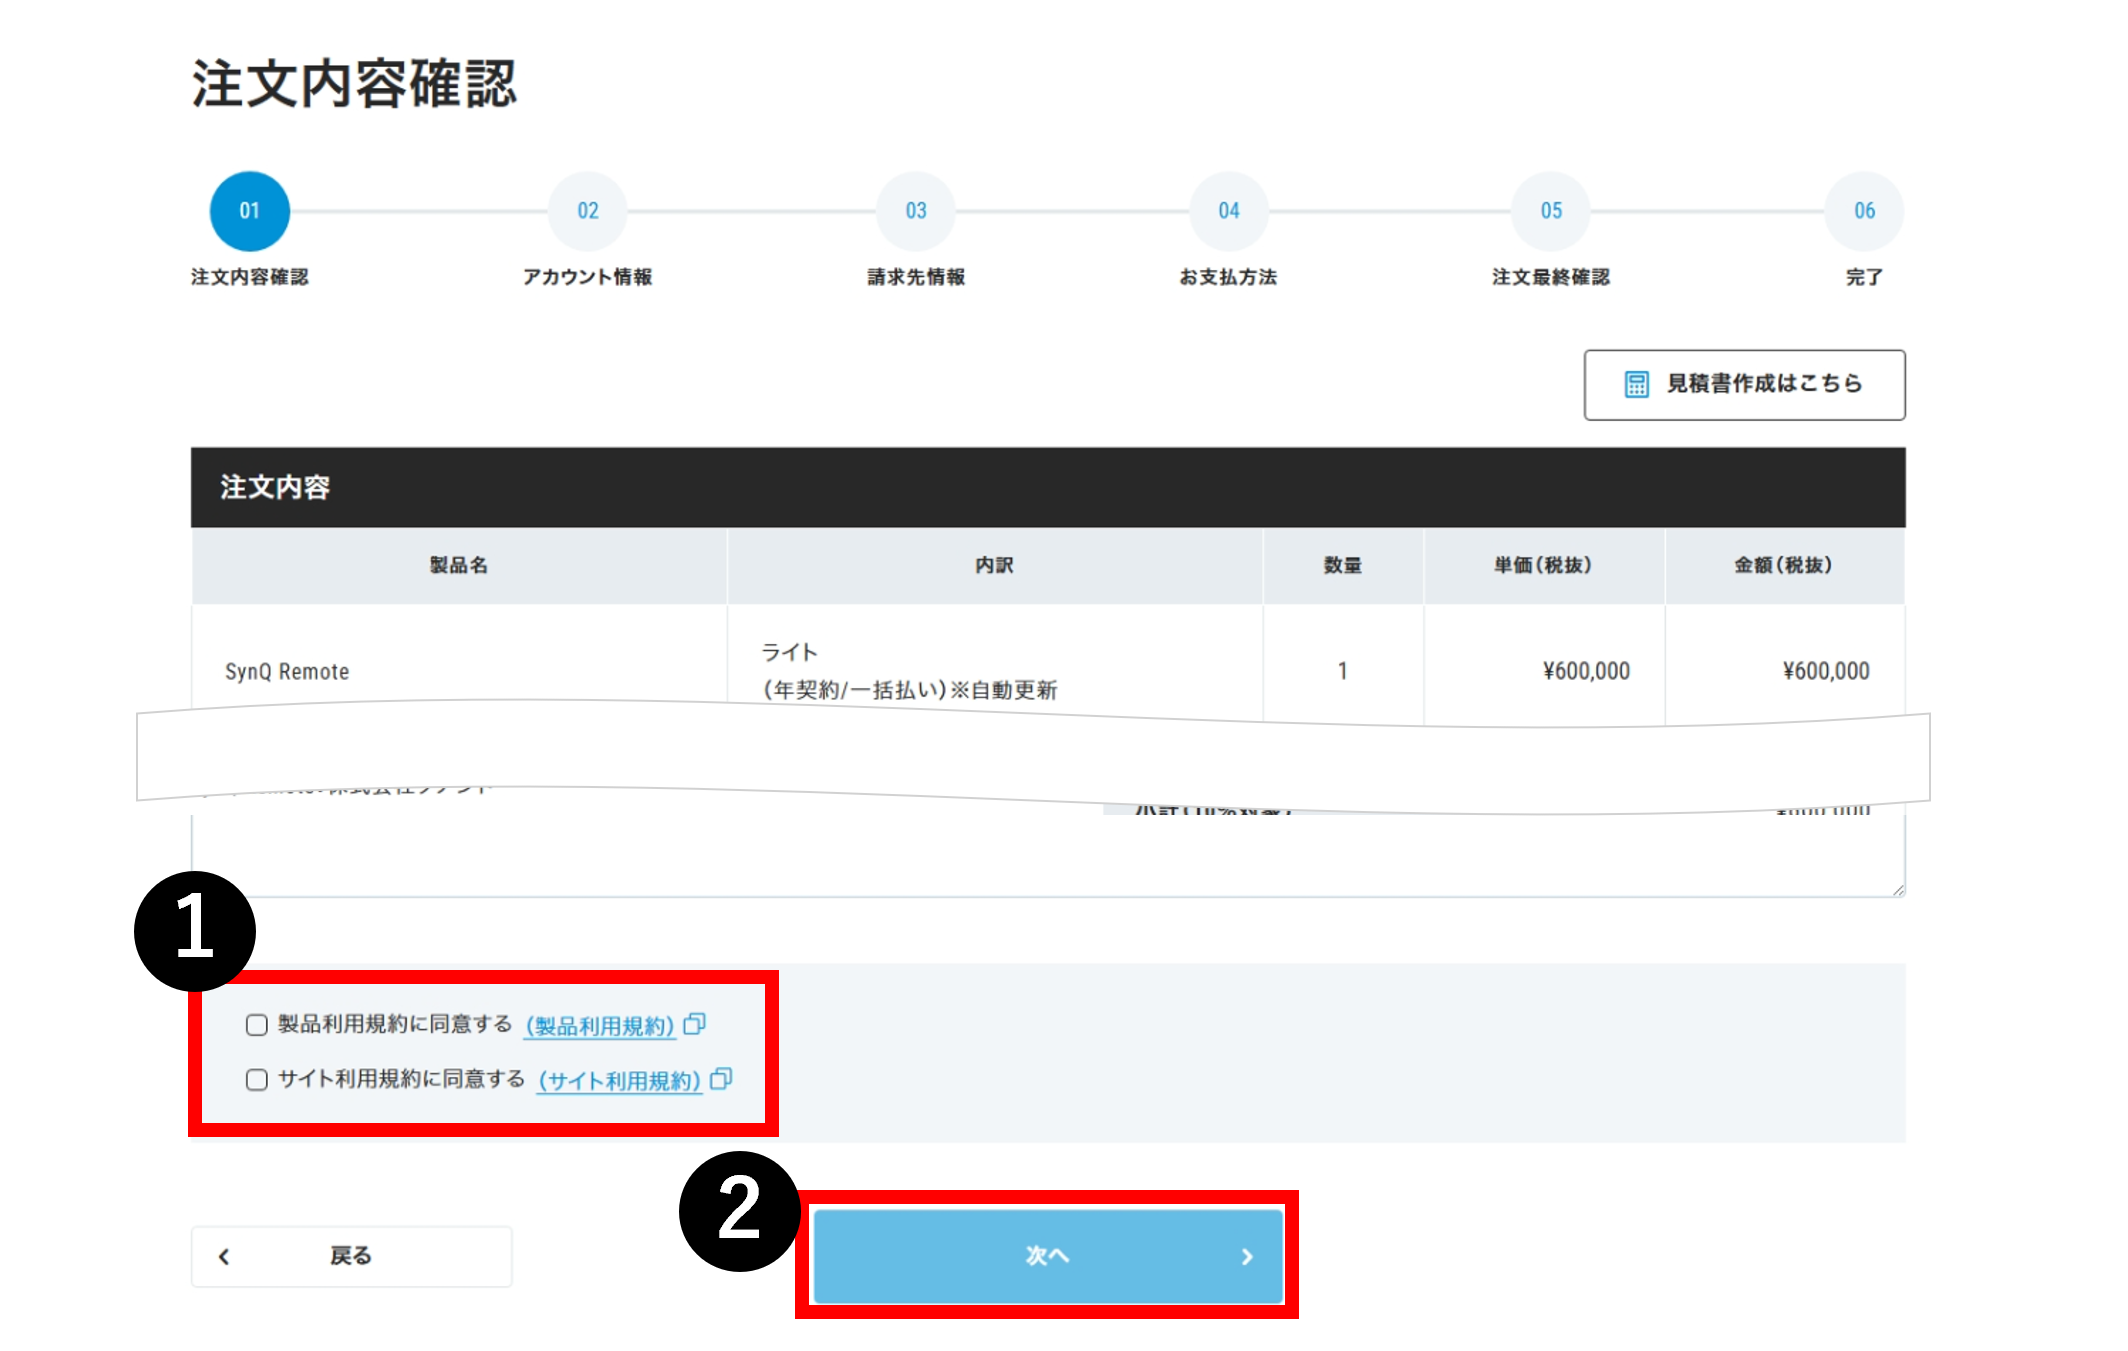Viewport: 2128px width, 1351px height.
Task: Click the left chevron on 戻る button
Action: pos(224,1257)
